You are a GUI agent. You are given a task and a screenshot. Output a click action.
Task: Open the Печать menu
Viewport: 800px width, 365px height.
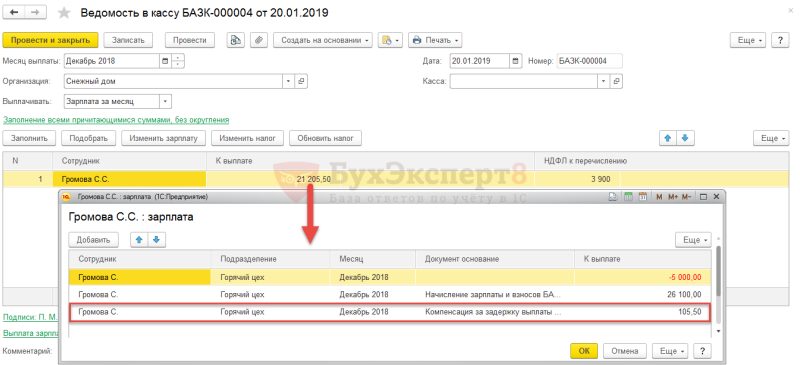(435, 40)
